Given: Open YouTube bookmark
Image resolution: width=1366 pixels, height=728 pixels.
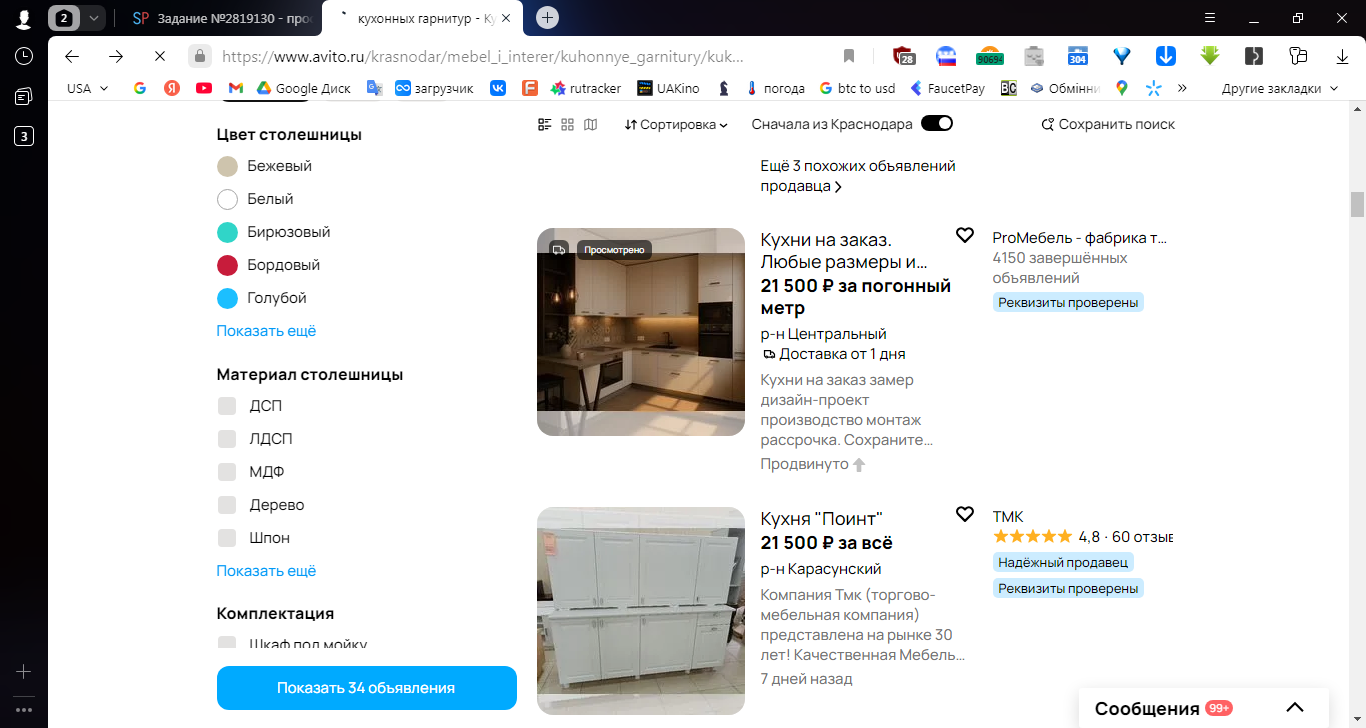Looking at the screenshot, I should pyautogui.click(x=204, y=88).
